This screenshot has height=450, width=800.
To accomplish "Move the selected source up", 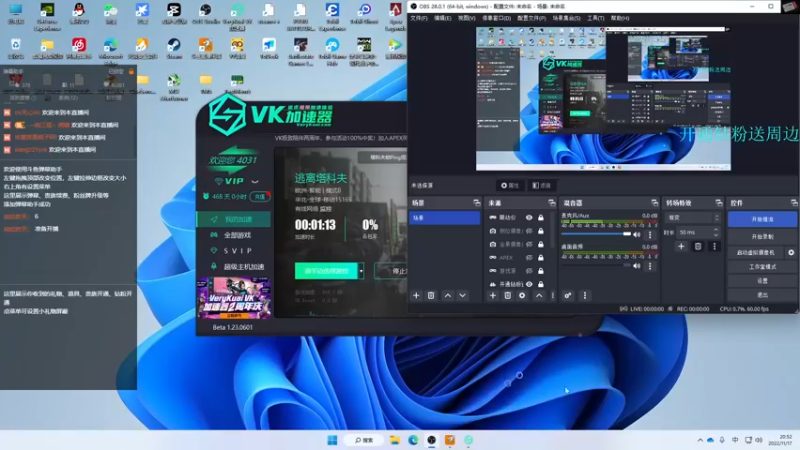I will (539, 295).
